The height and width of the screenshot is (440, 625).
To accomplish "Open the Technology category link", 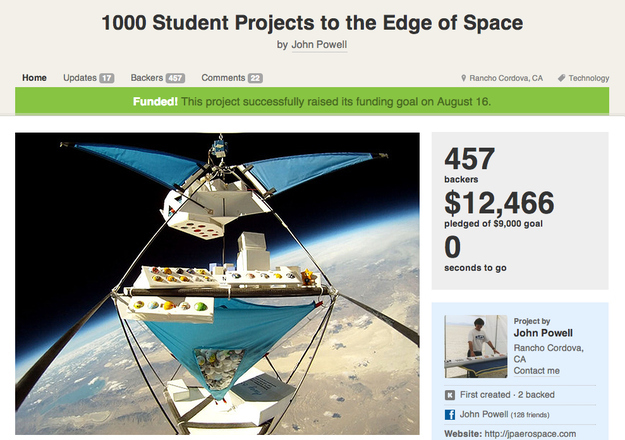I will click(x=589, y=78).
